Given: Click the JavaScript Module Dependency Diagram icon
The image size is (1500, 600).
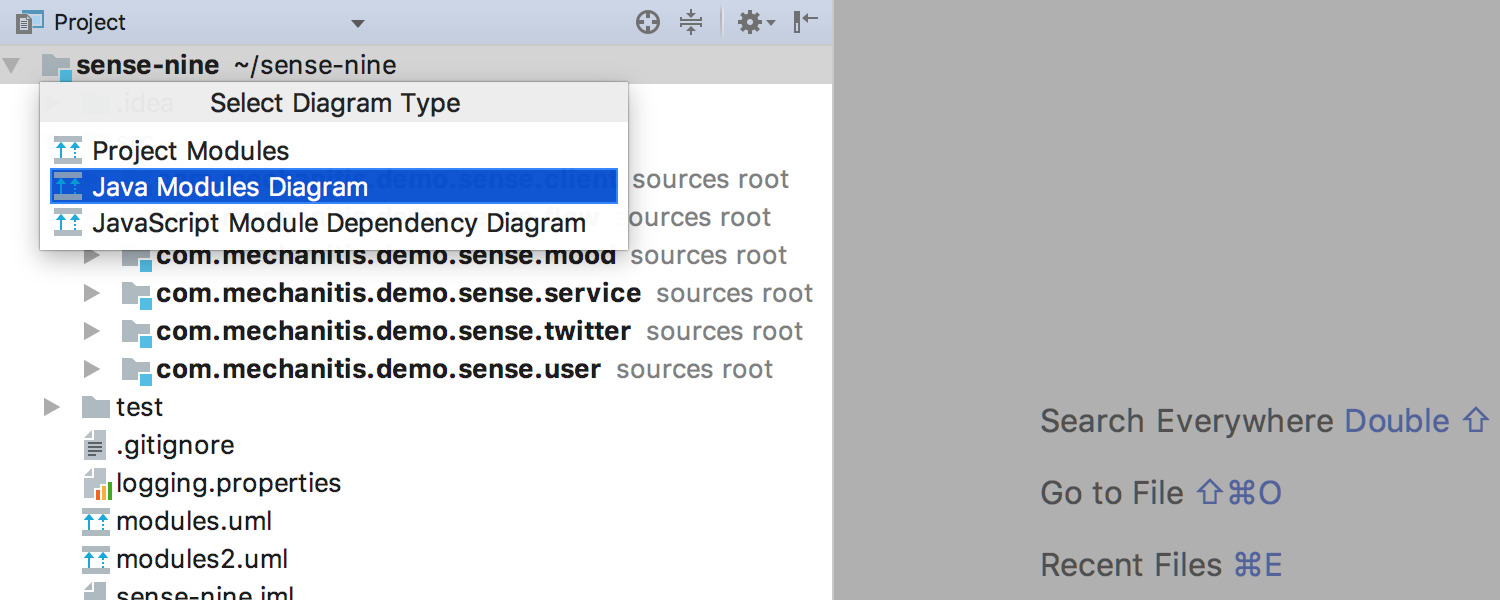Looking at the screenshot, I should click(x=68, y=223).
